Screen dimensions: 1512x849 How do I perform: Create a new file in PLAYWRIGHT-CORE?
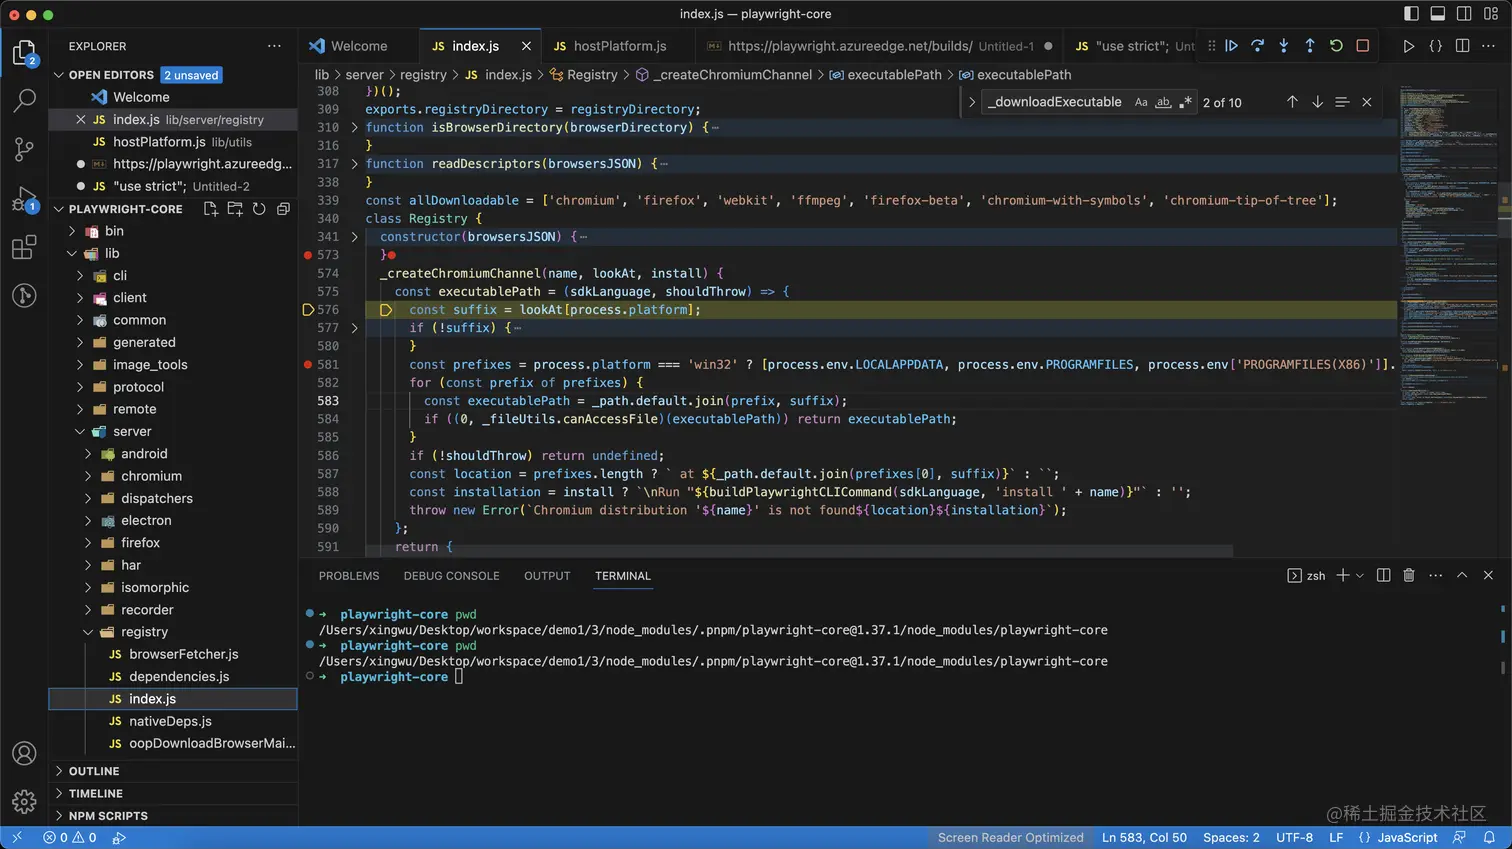pos(211,209)
